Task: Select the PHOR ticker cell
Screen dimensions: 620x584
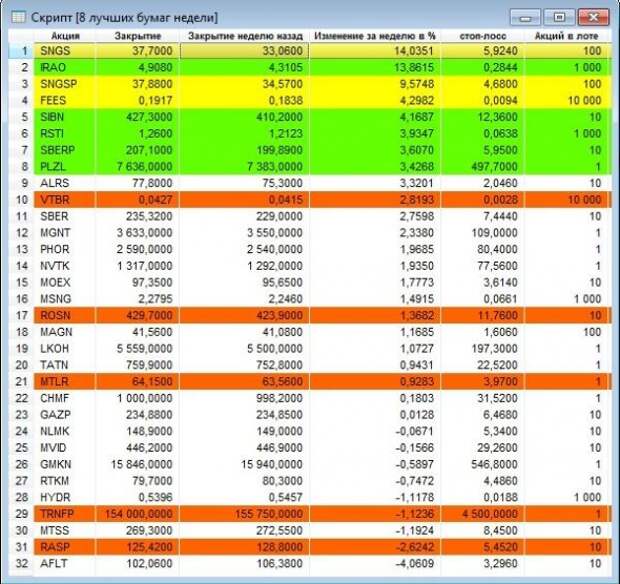Action: point(65,249)
